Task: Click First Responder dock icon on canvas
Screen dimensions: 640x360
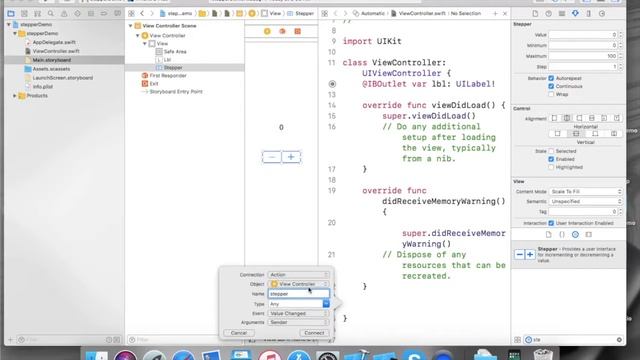Action: (x=282, y=31)
